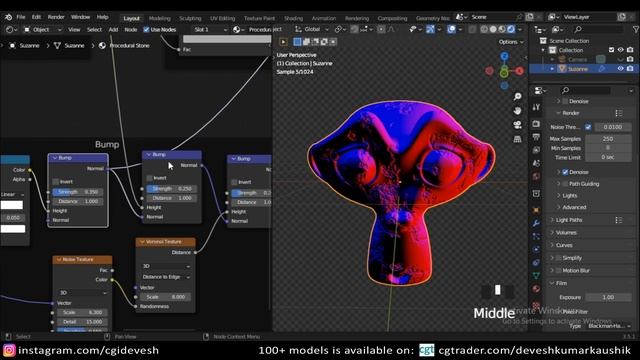Open the Tool properties tab icon

(x=536, y=107)
